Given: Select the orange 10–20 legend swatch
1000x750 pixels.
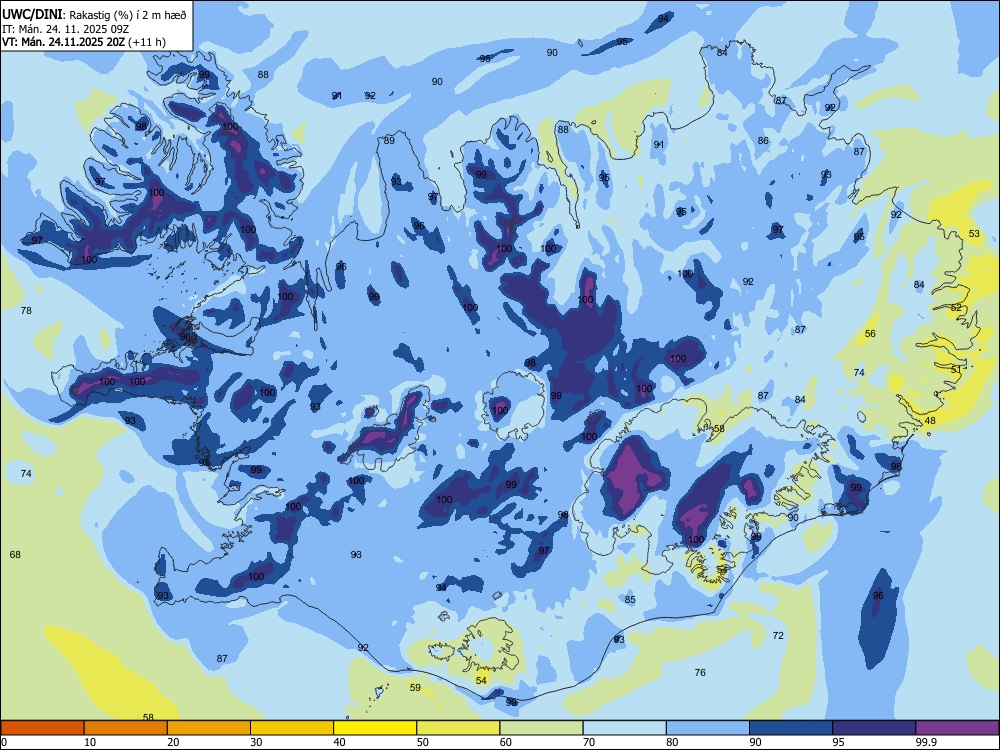Looking at the screenshot, I should click(126, 728).
